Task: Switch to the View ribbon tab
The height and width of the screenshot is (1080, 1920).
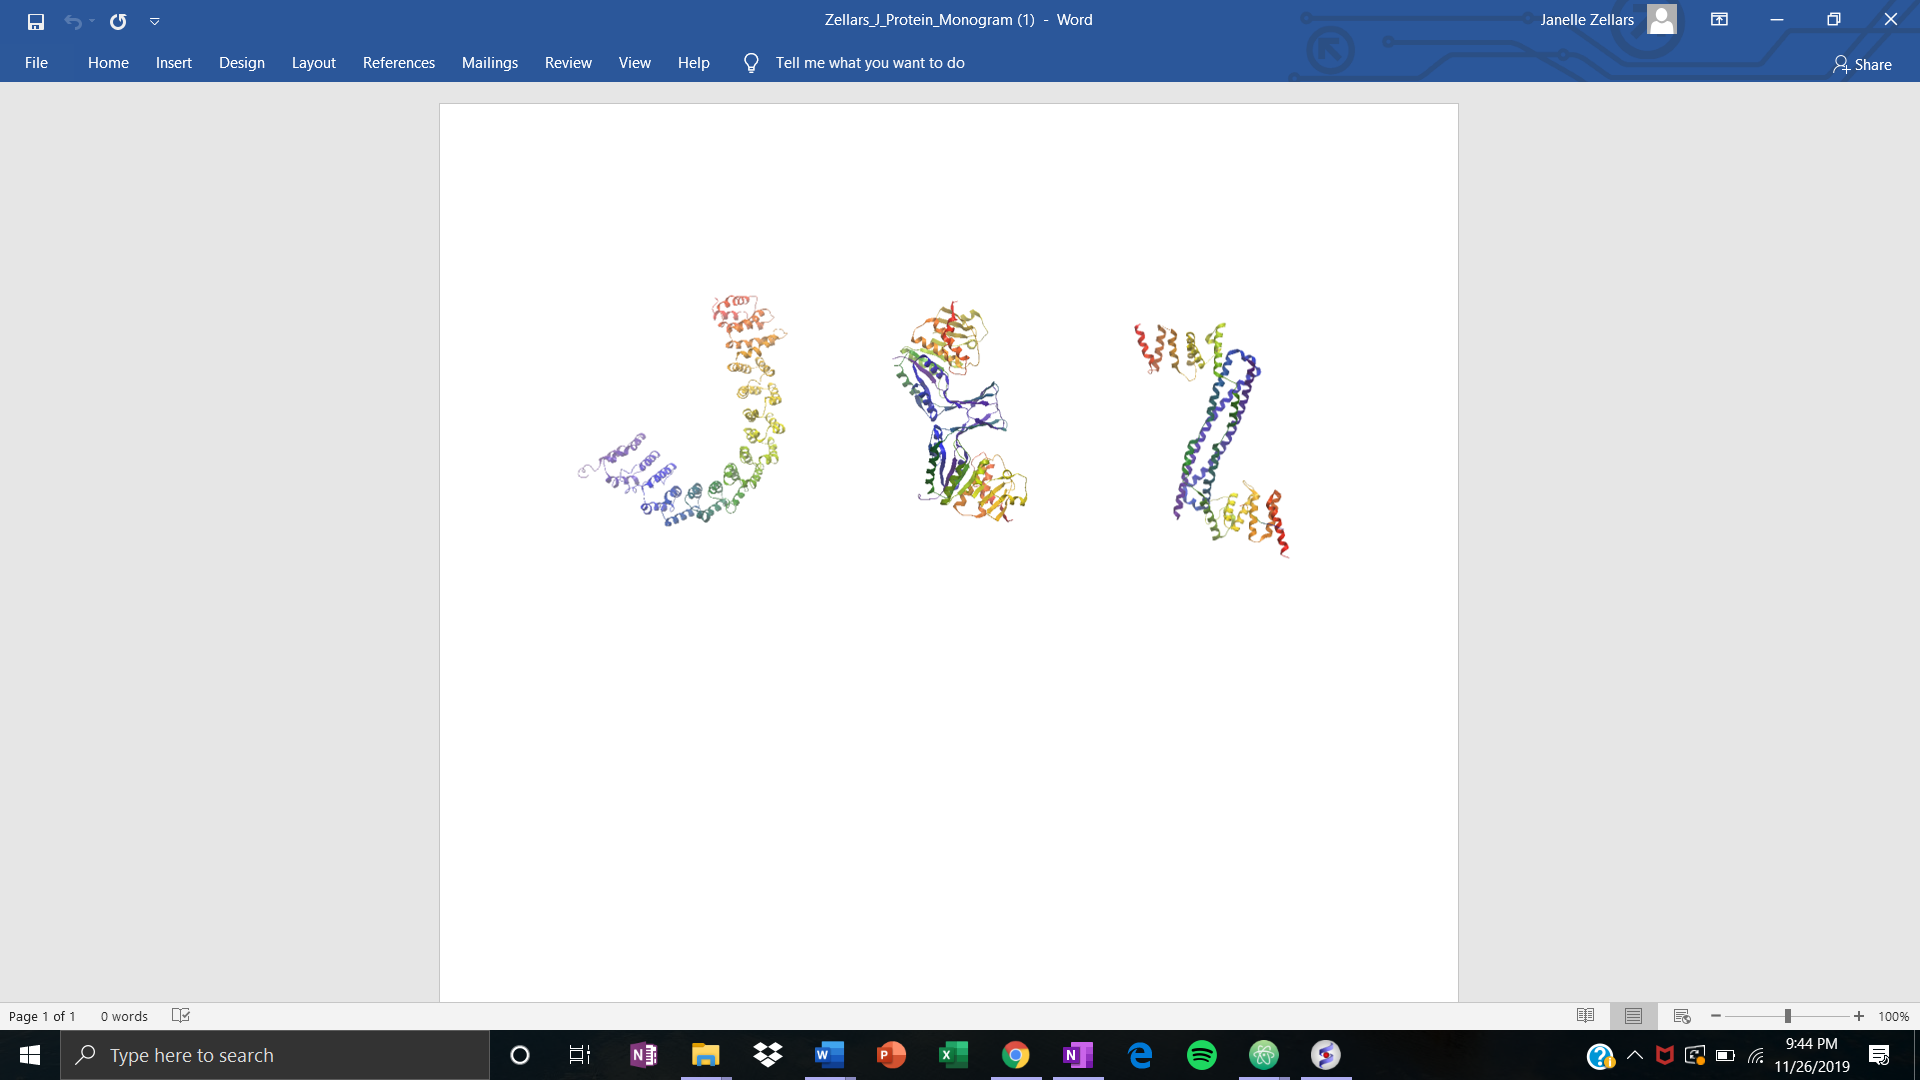Action: 635,63
